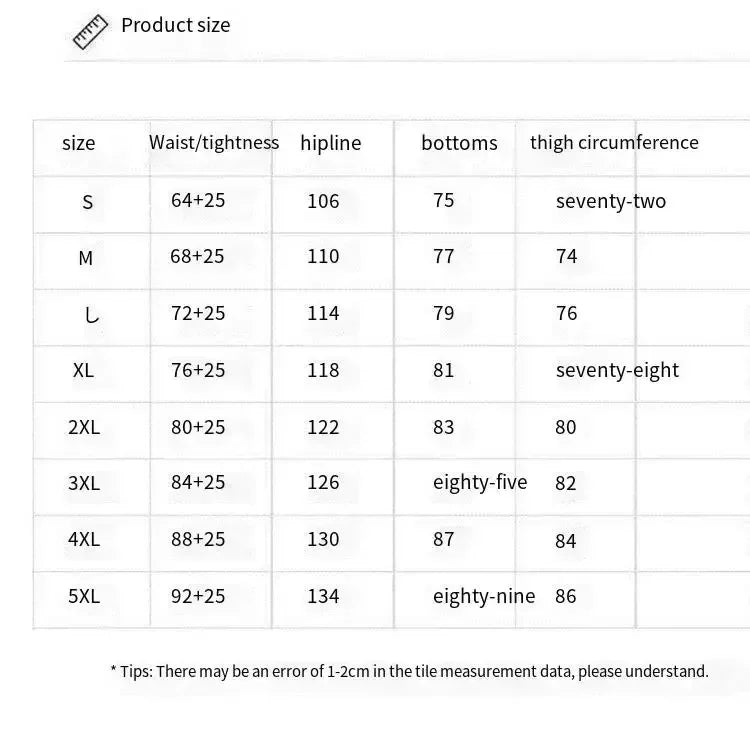Click the ruler icon beside Product size
Image resolution: width=750 pixels, height=738 pixels.
click(x=90, y=32)
